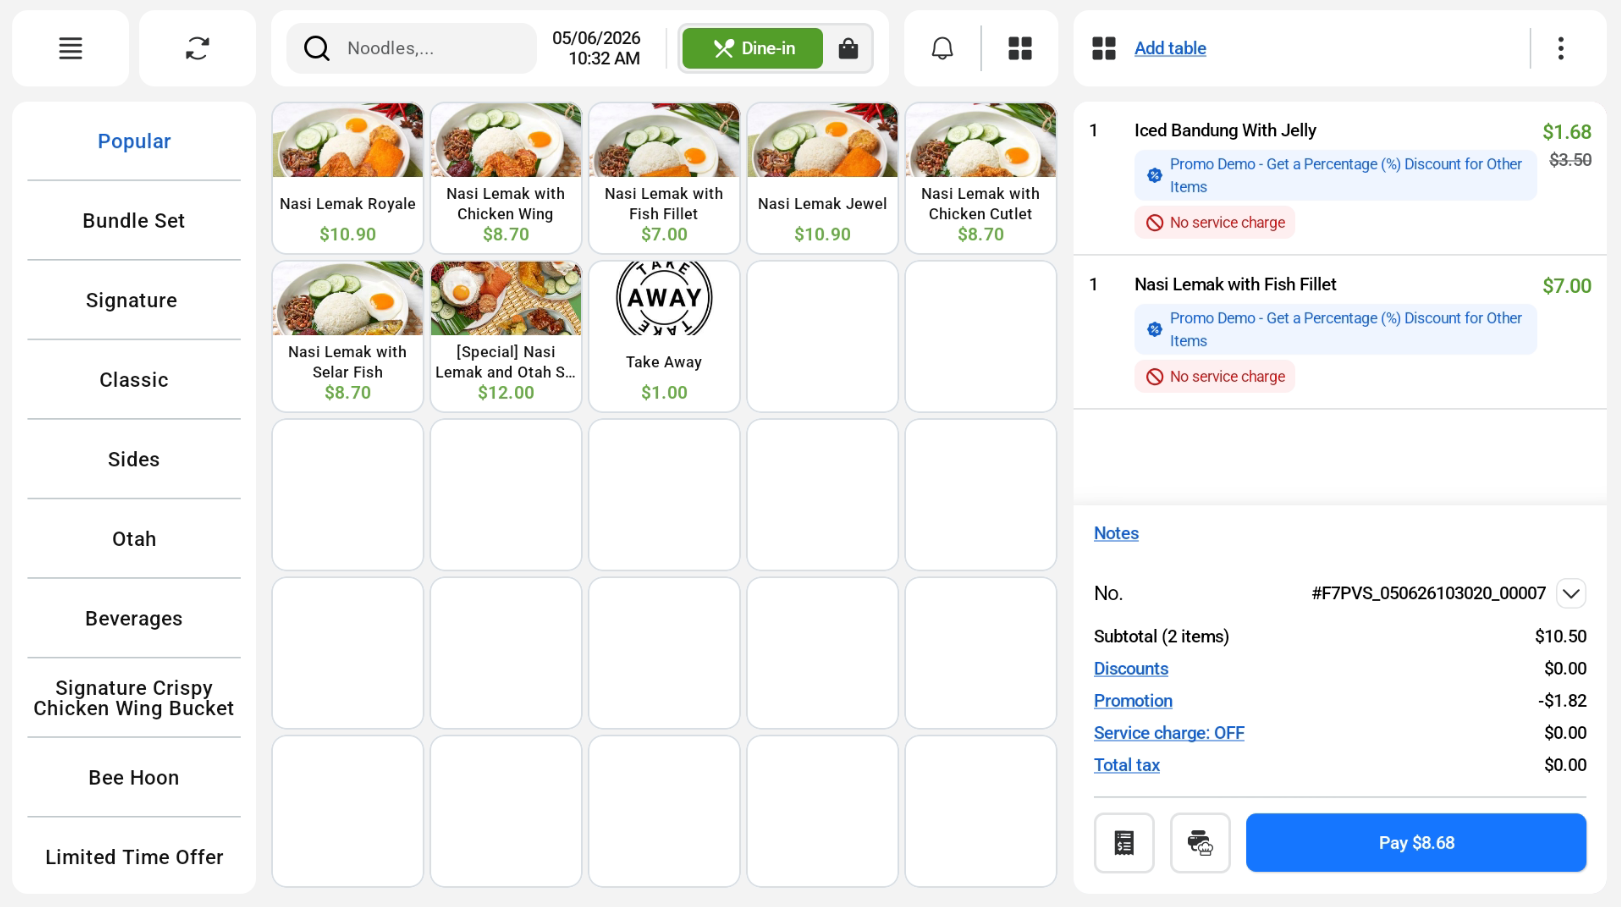The image size is (1621, 907).
Task: Click the Add table link
Action: point(1170,48)
